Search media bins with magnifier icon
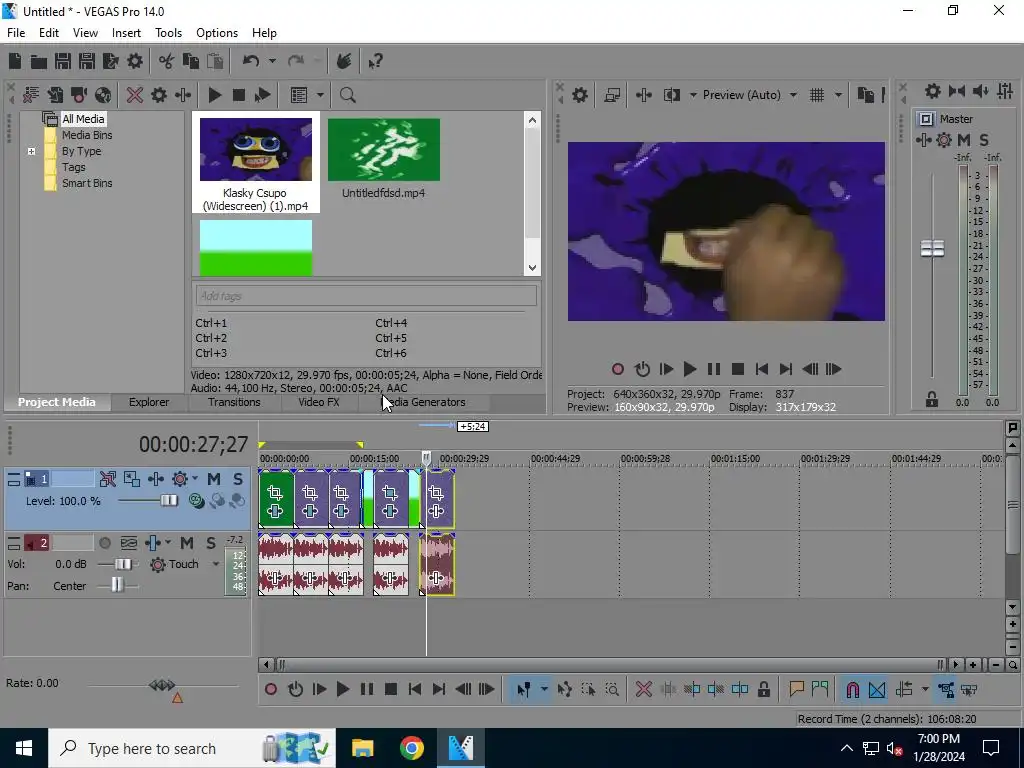Image resolution: width=1024 pixels, height=768 pixels. point(347,95)
